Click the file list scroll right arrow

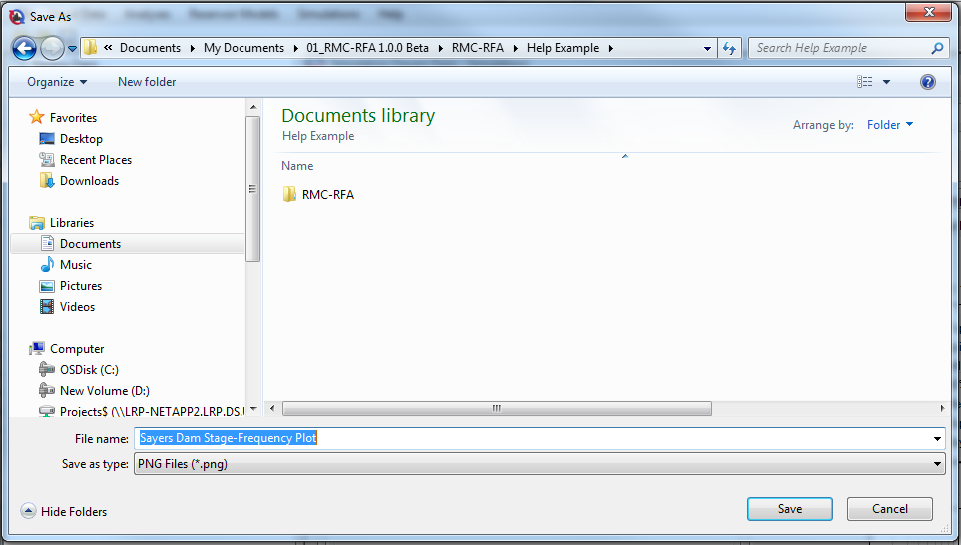pyautogui.click(x=942, y=408)
